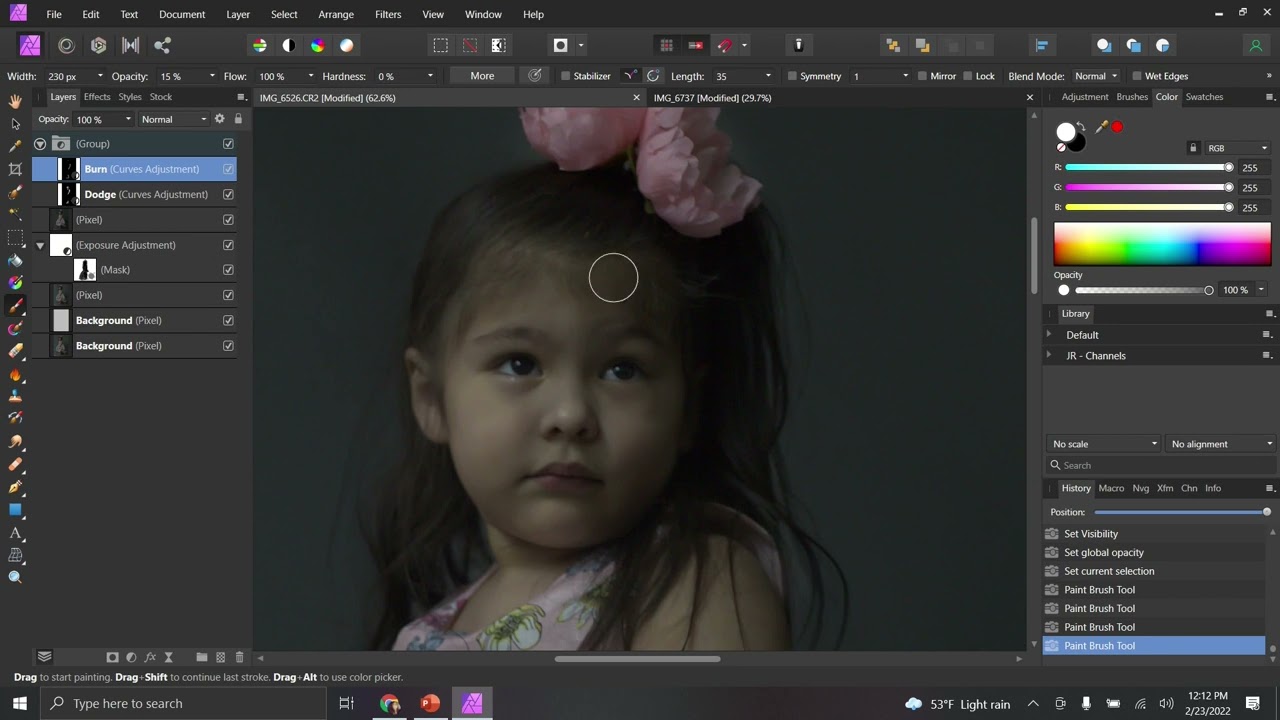The width and height of the screenshot is (1280, 720).
Task: Open the layer blend mode dropdown
Action: tap(173, 119)
